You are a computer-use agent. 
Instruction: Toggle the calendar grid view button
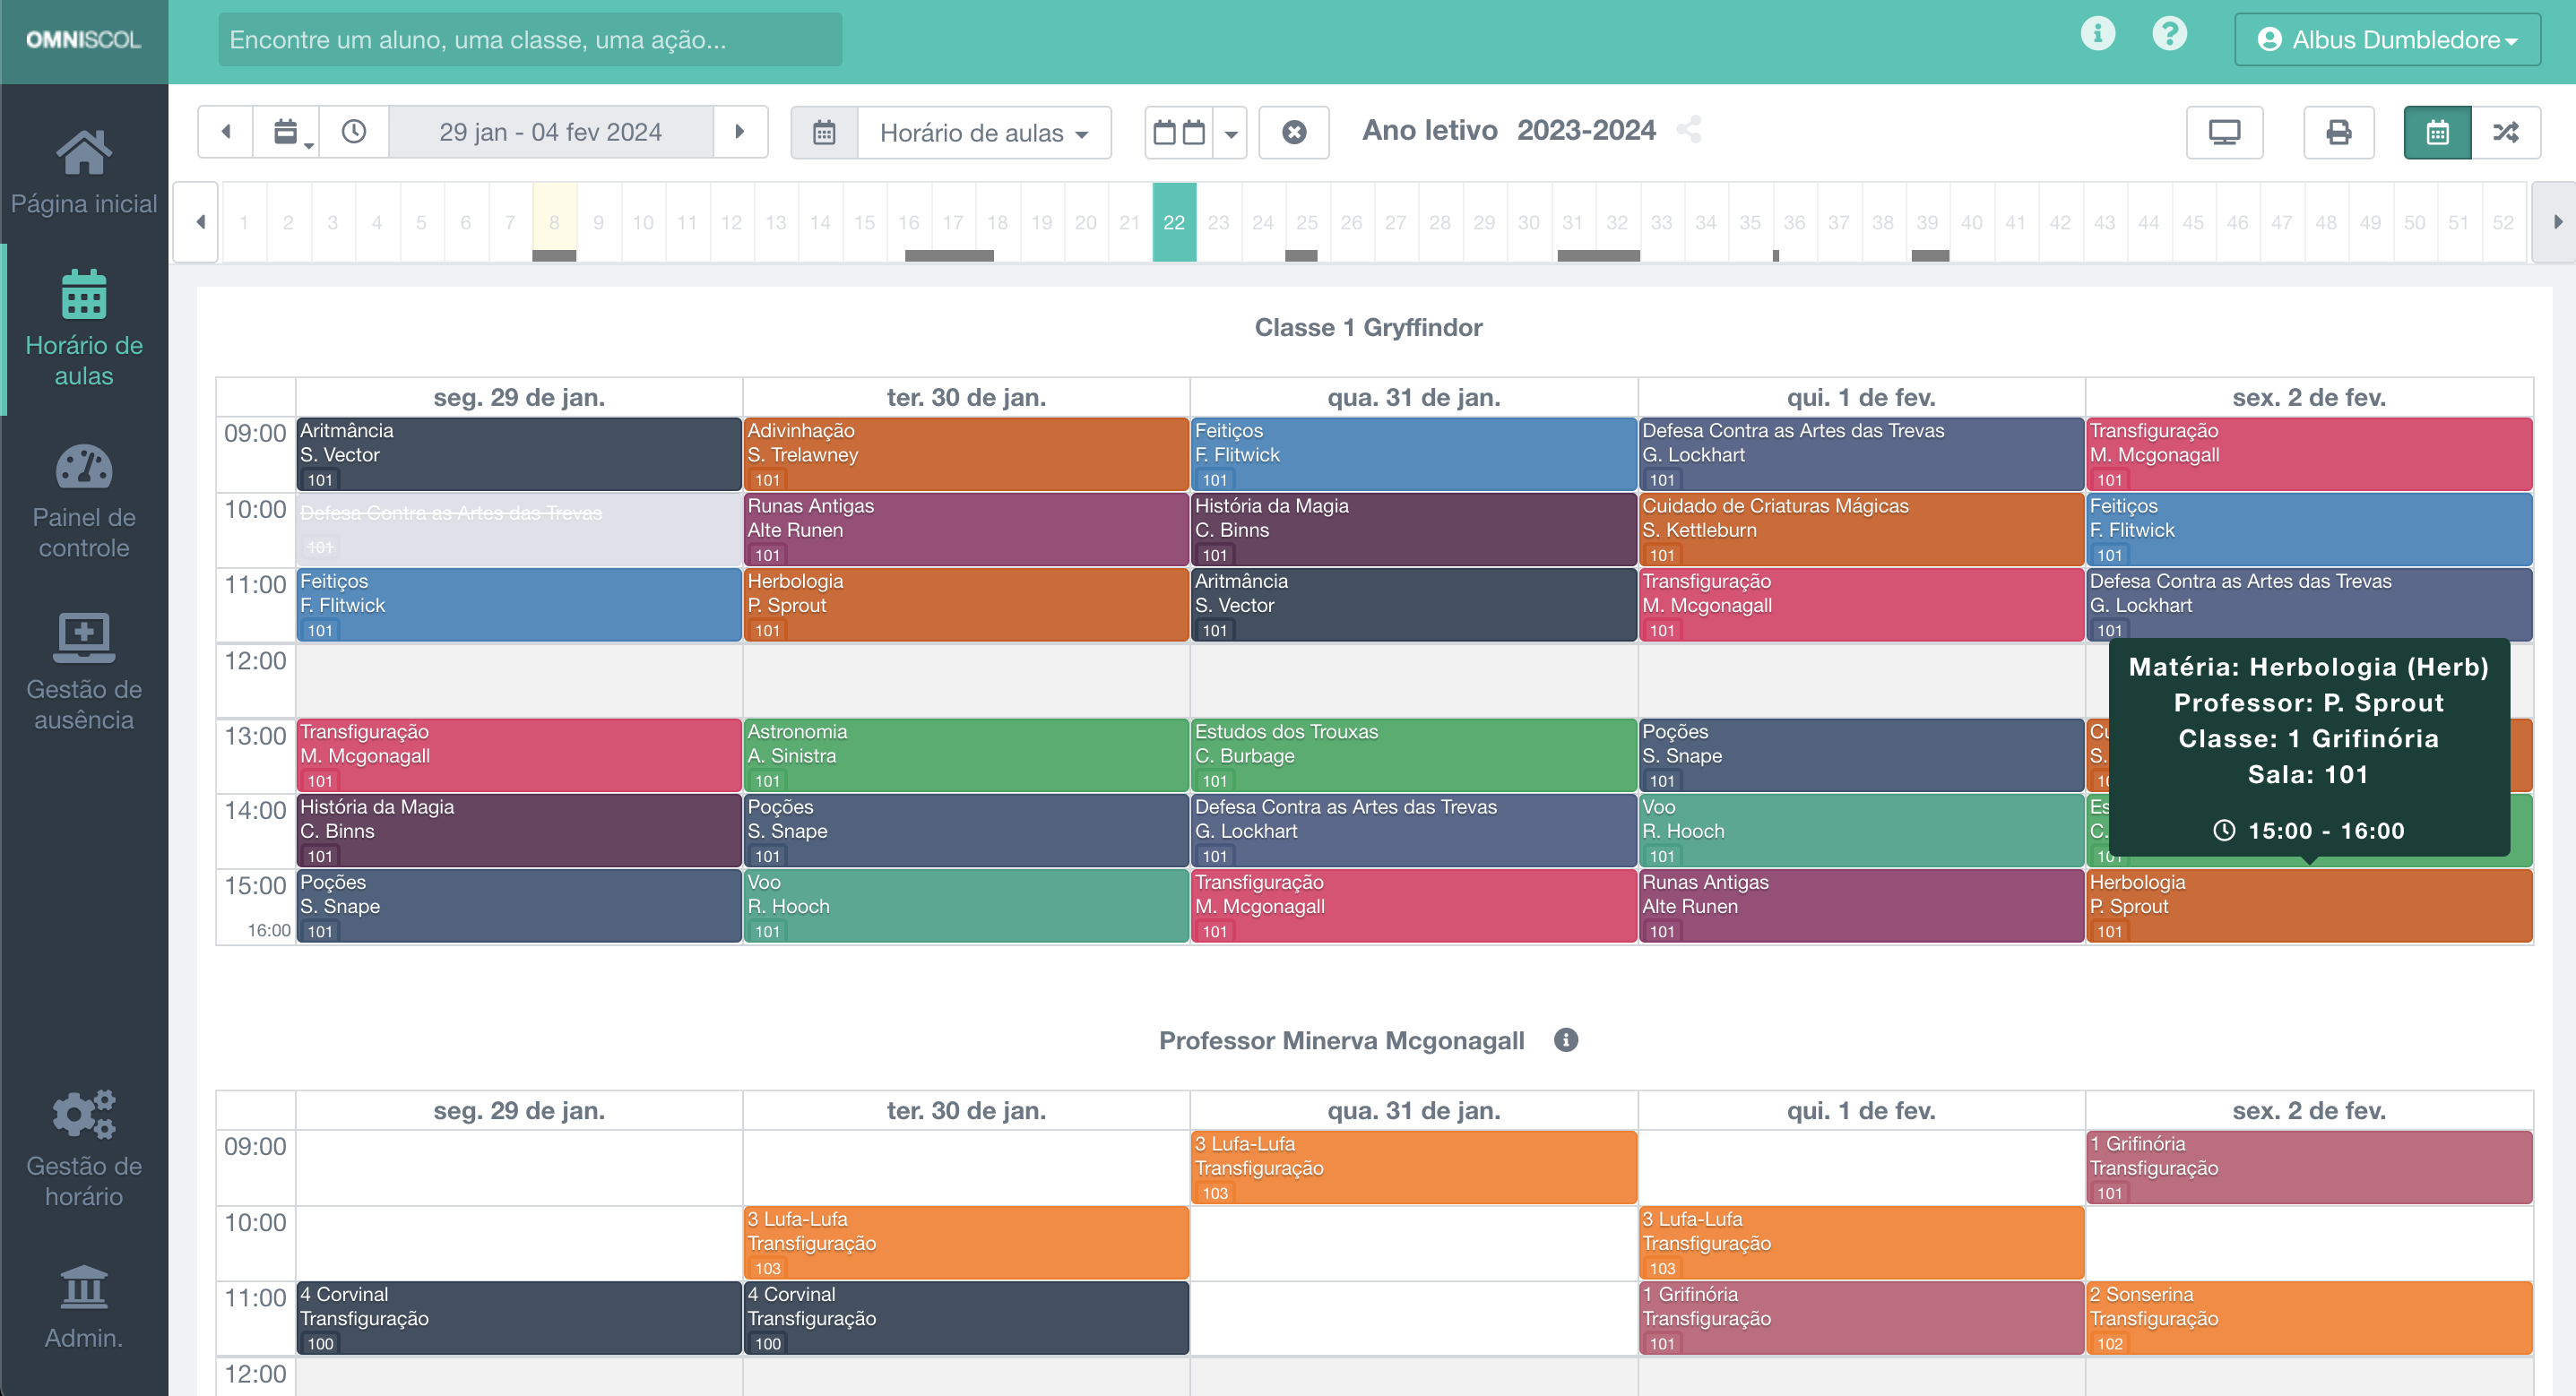coord(2437,132)
